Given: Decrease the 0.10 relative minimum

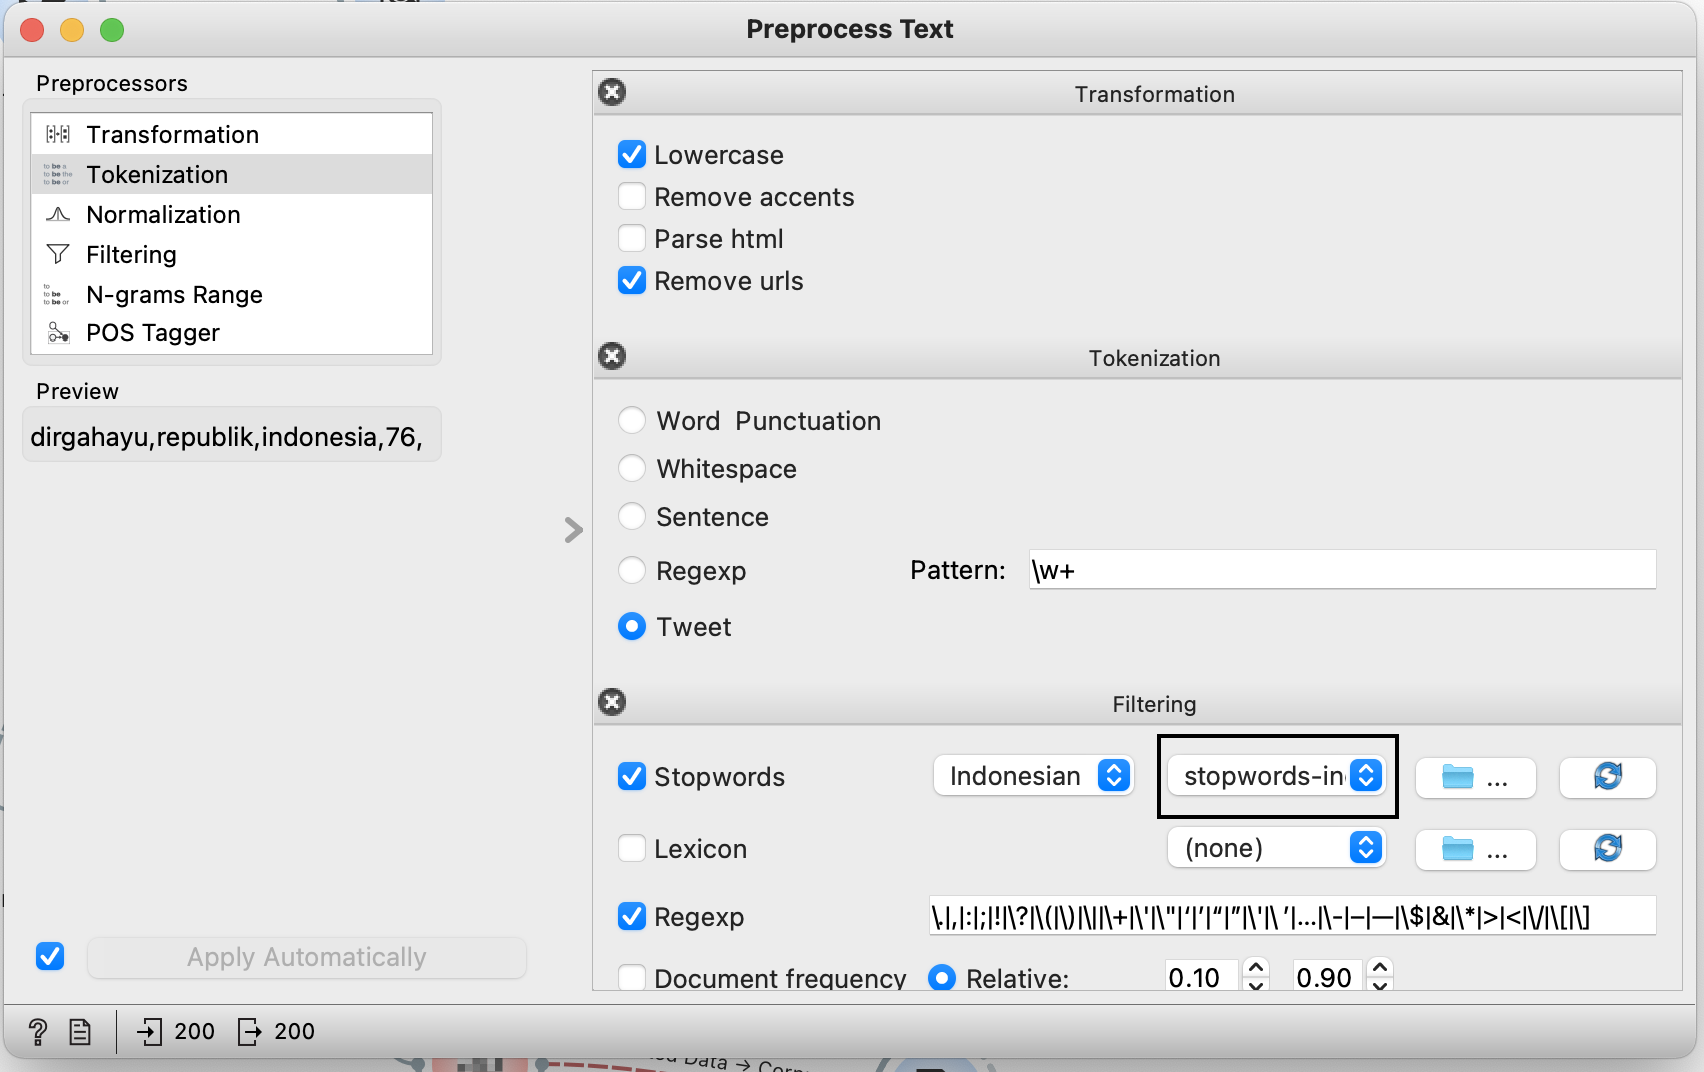Looking at the screenshot, I should 1256,984.
